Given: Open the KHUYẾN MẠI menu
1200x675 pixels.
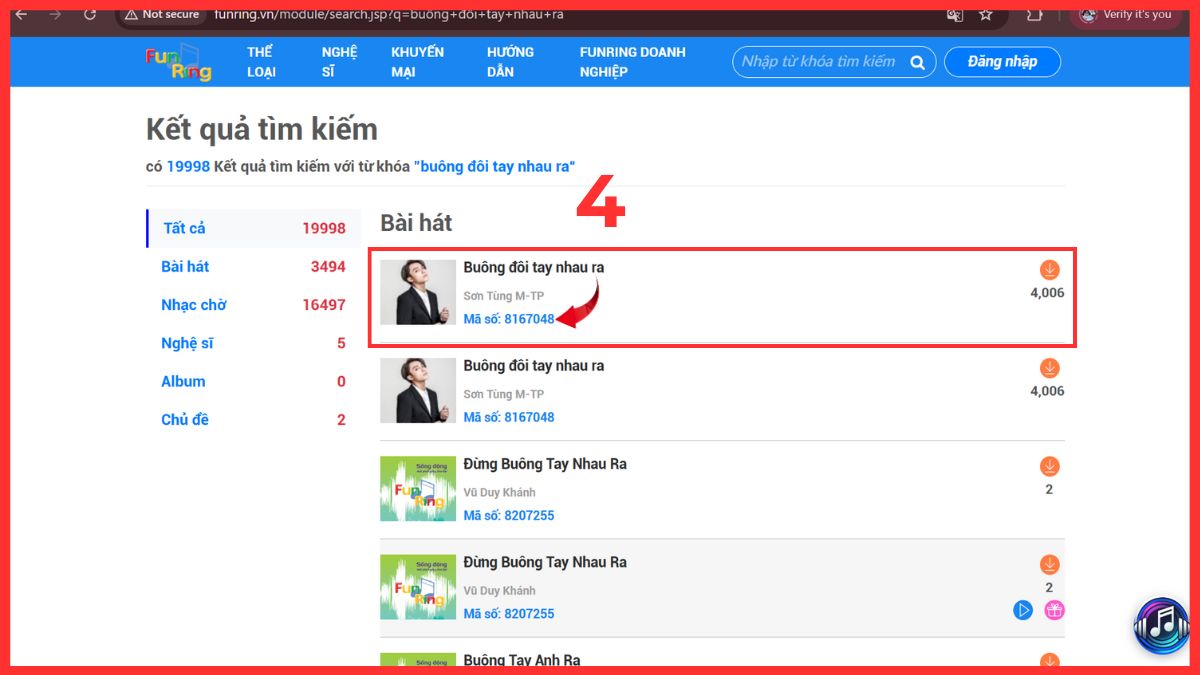Looking at the screenshot, I should (417, 62).
